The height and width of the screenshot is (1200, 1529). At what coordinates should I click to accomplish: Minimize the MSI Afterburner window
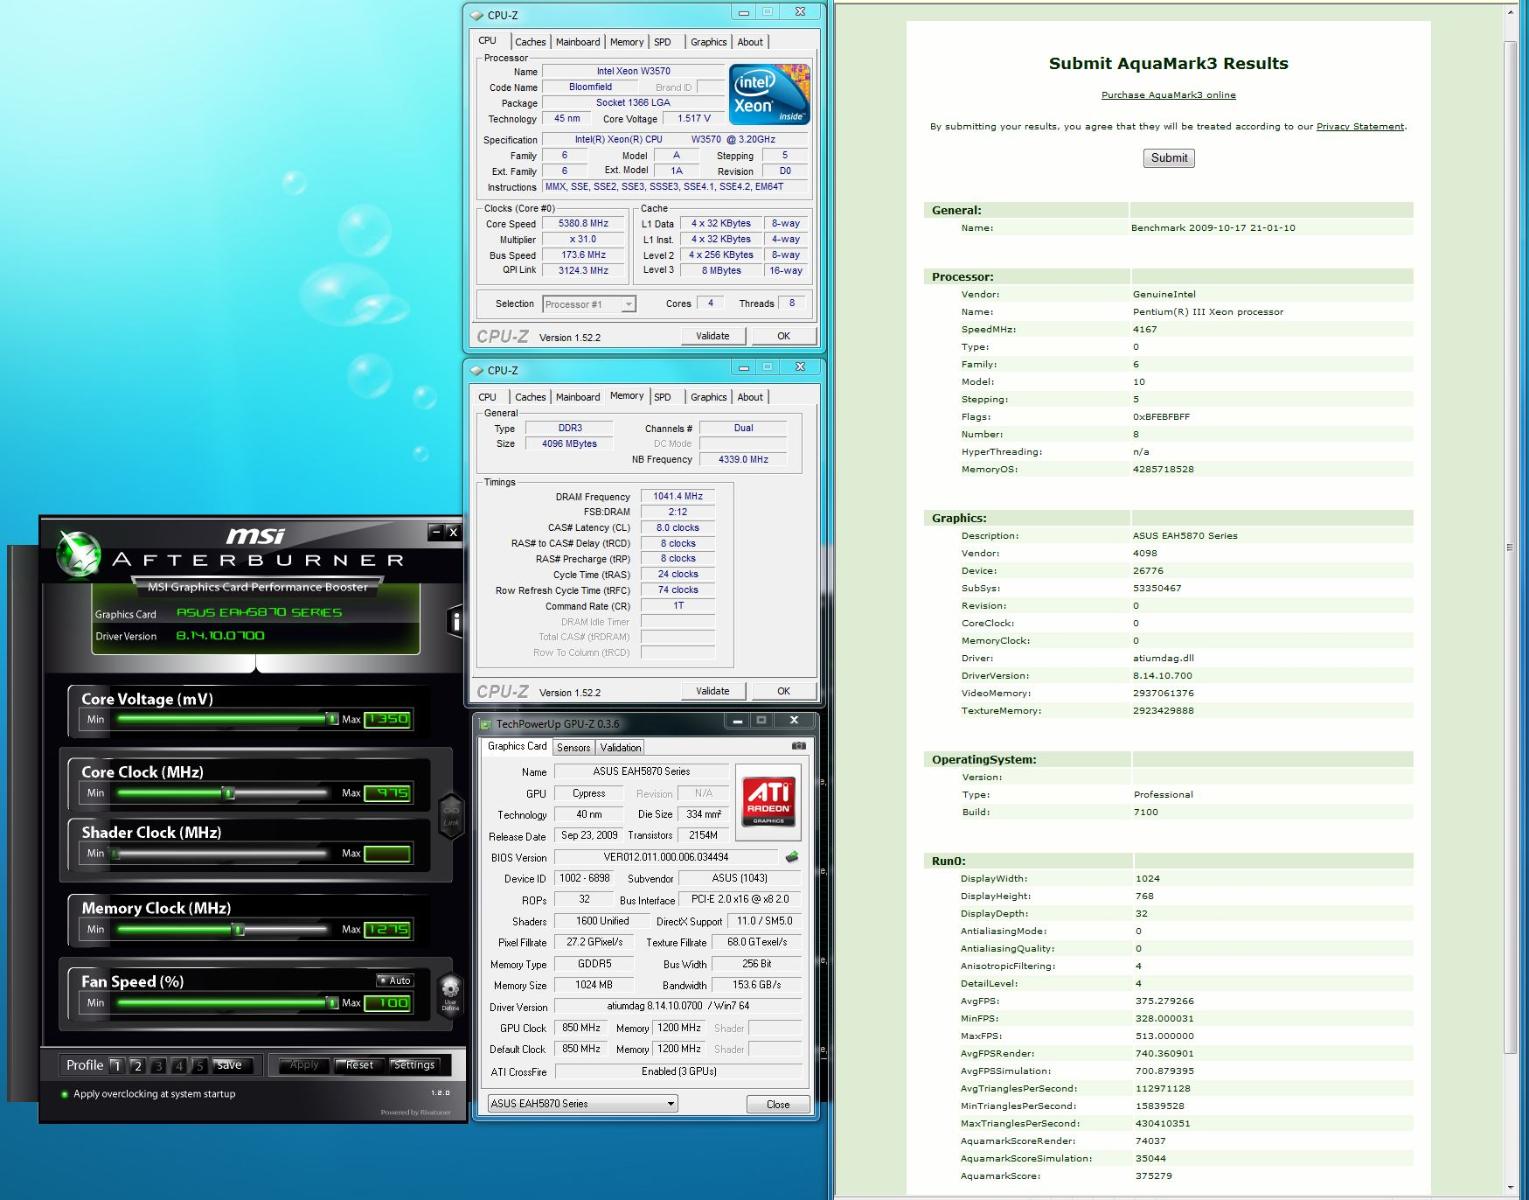435,532
